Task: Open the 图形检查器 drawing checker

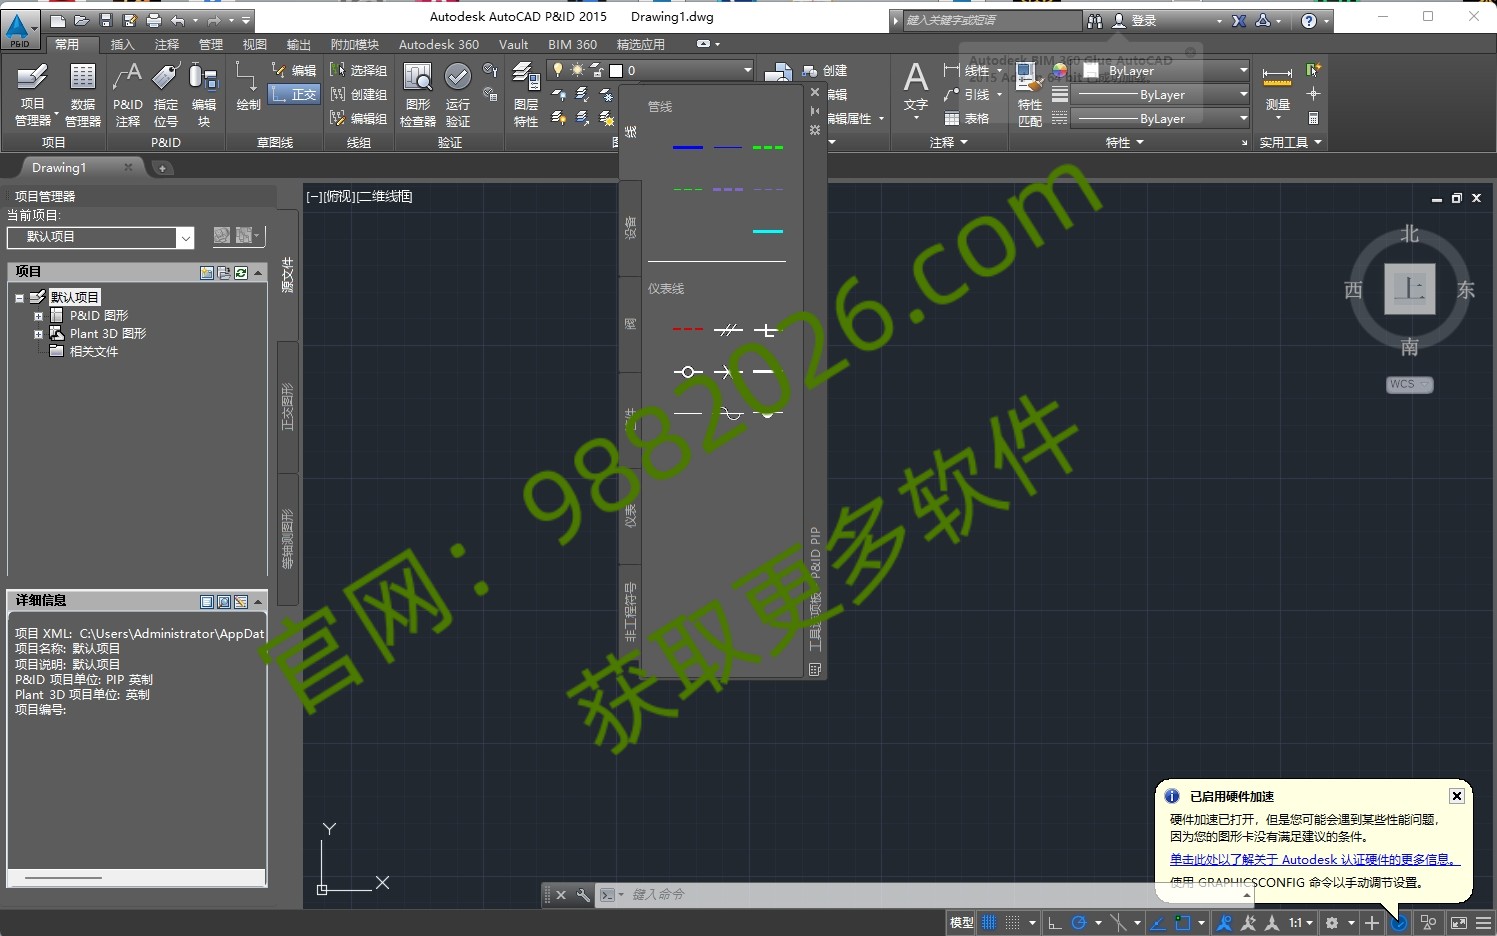Action: coord(418,95)
